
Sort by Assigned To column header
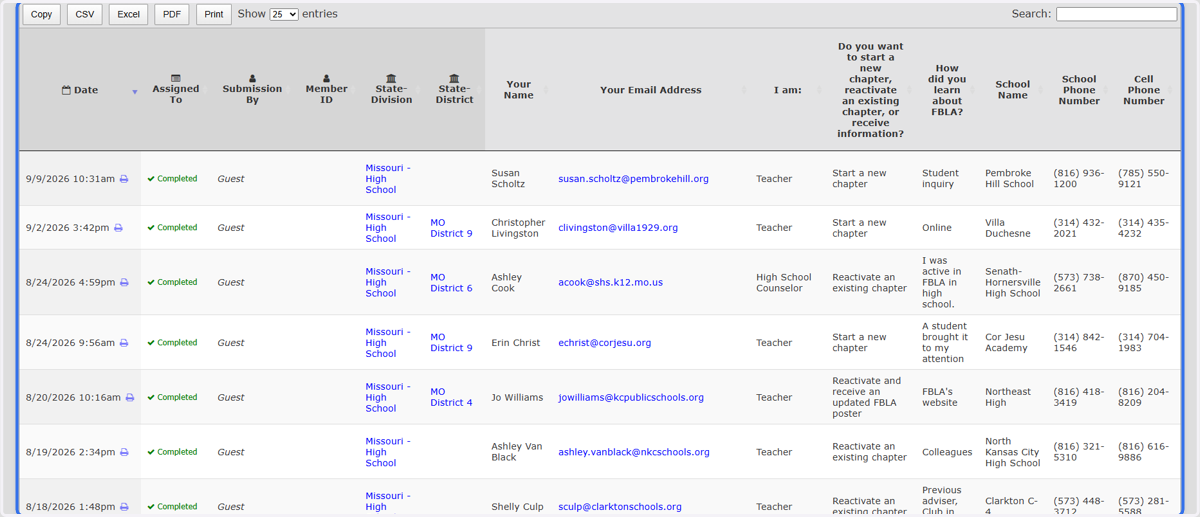pos(176,90)
